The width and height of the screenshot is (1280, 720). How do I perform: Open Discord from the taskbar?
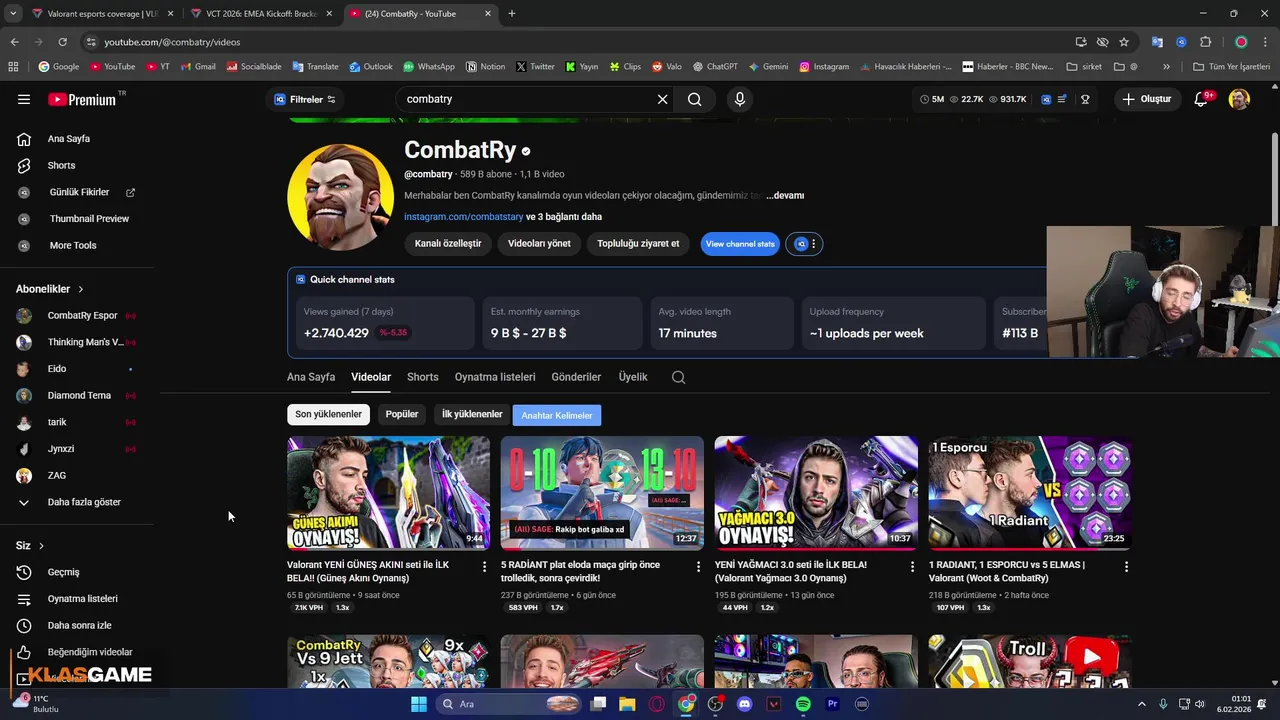pos(744,704)
